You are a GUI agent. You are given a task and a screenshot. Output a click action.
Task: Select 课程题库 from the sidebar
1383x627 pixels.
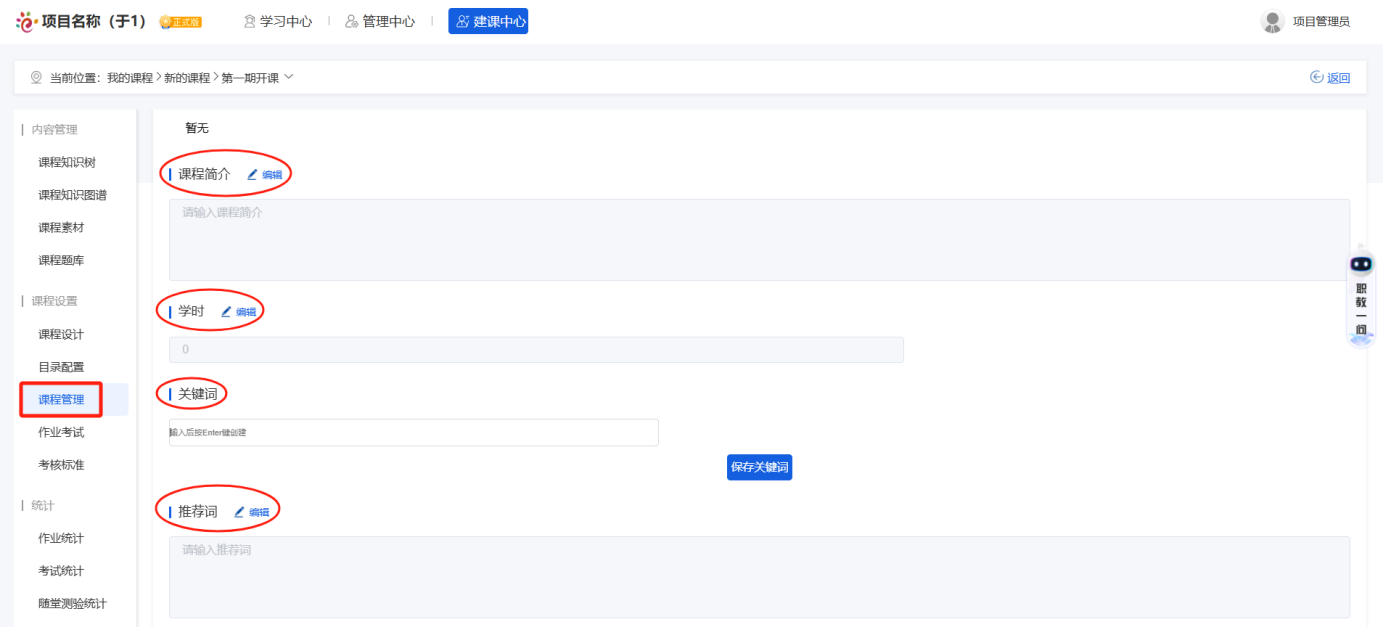(x=61, y=260)
